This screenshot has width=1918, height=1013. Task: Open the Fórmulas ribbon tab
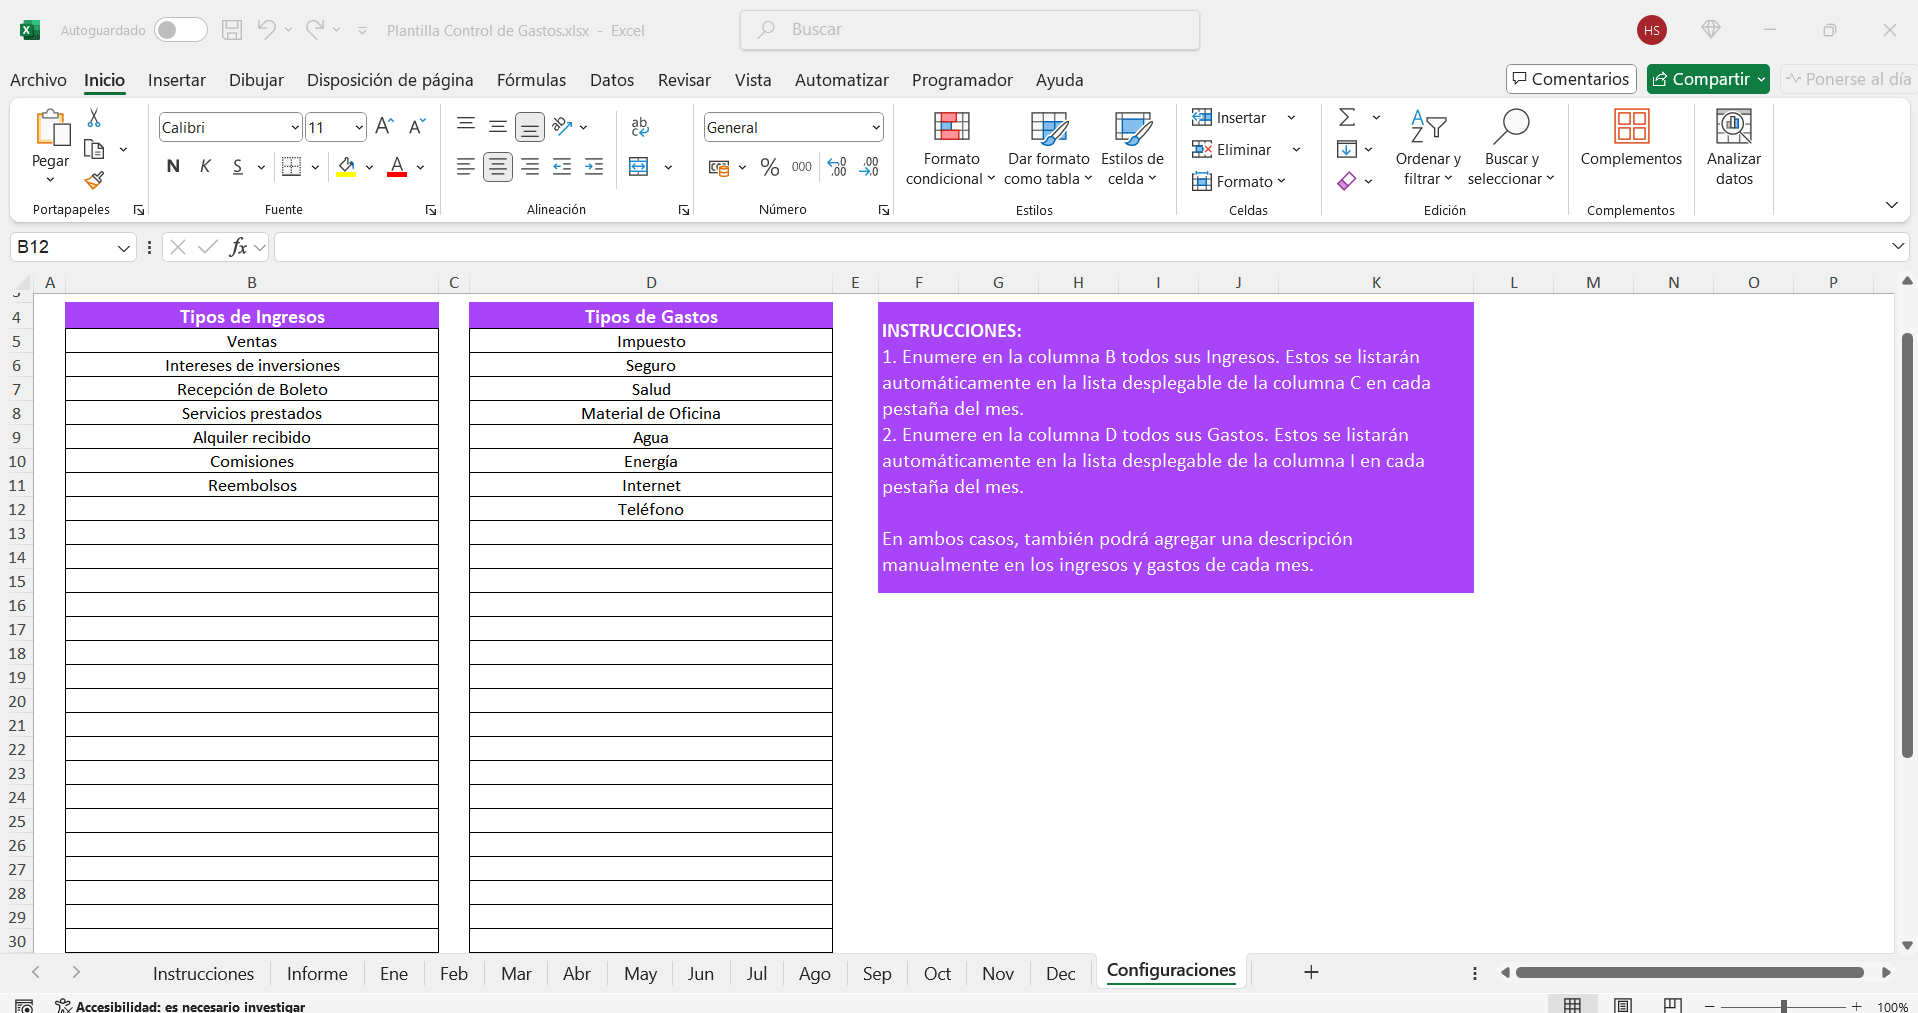[531, 80]
